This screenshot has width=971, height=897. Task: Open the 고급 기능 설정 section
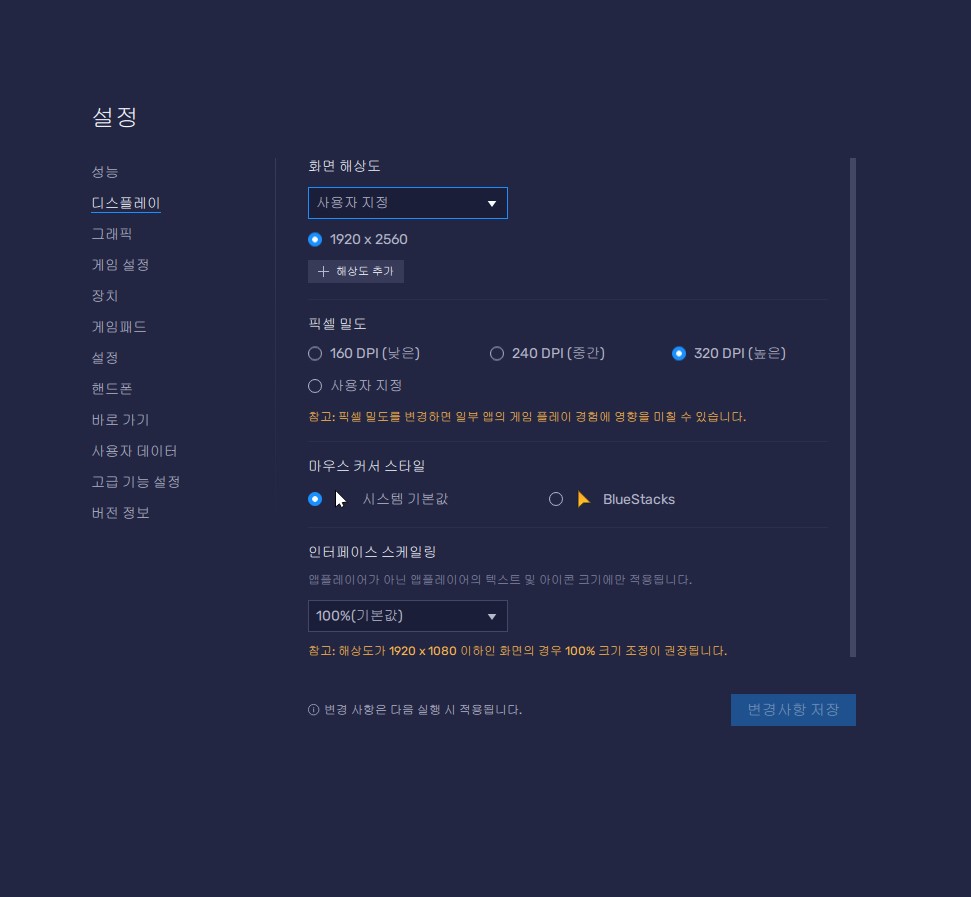coord(135,482)
